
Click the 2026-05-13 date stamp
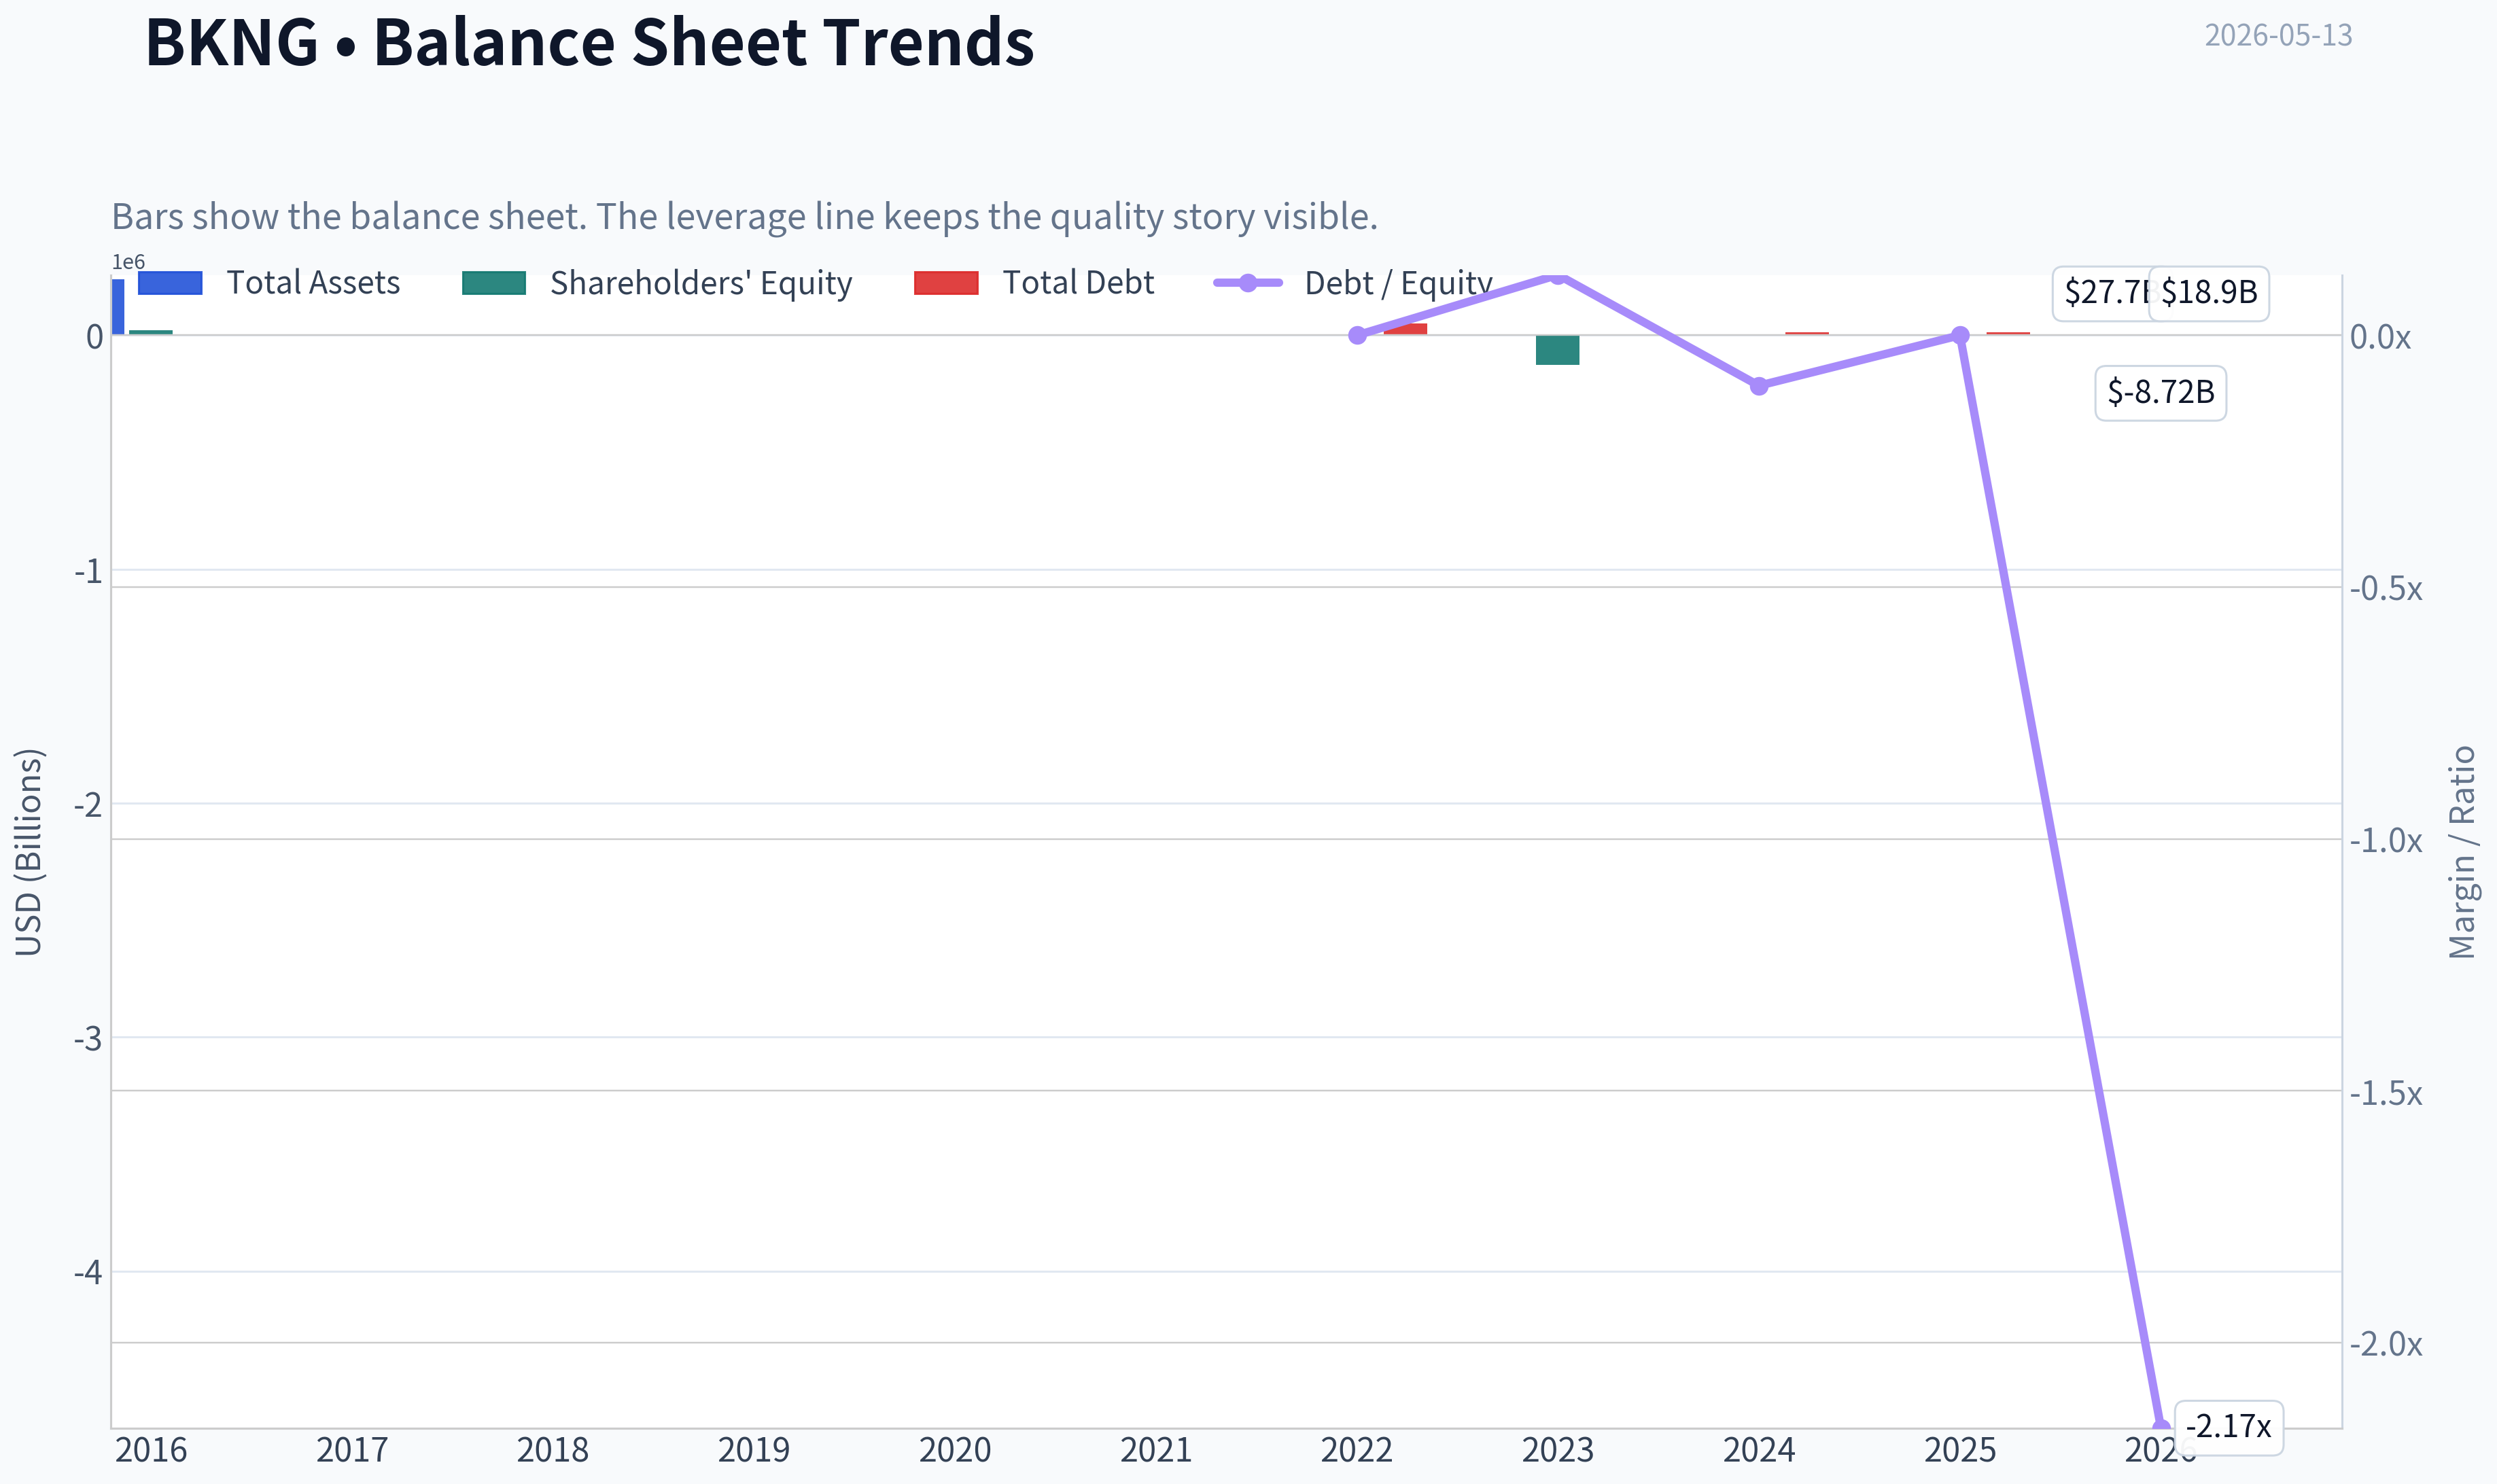(2278, 35)
